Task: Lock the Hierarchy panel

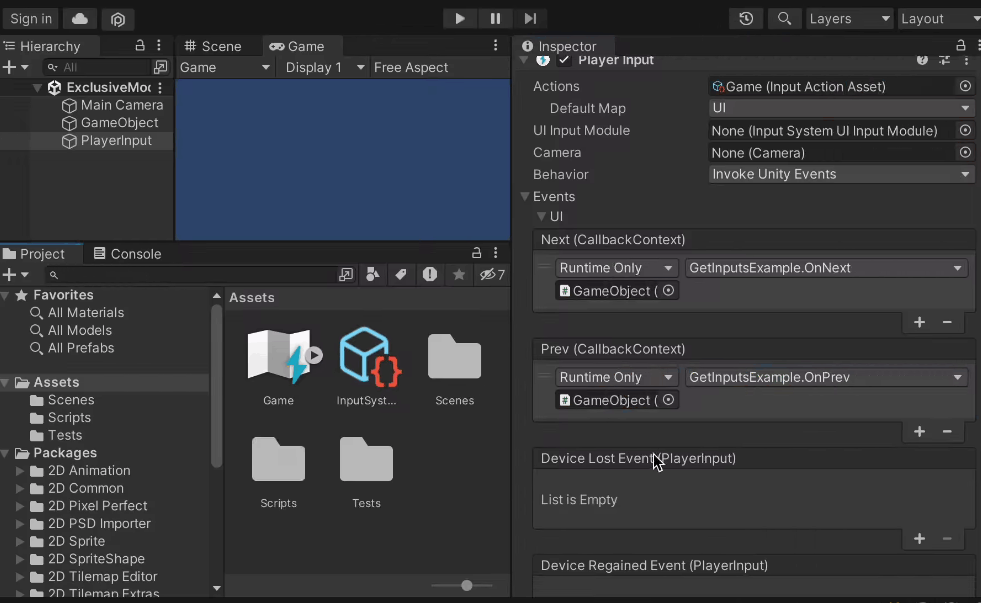Action: click(x=140, y=46)
